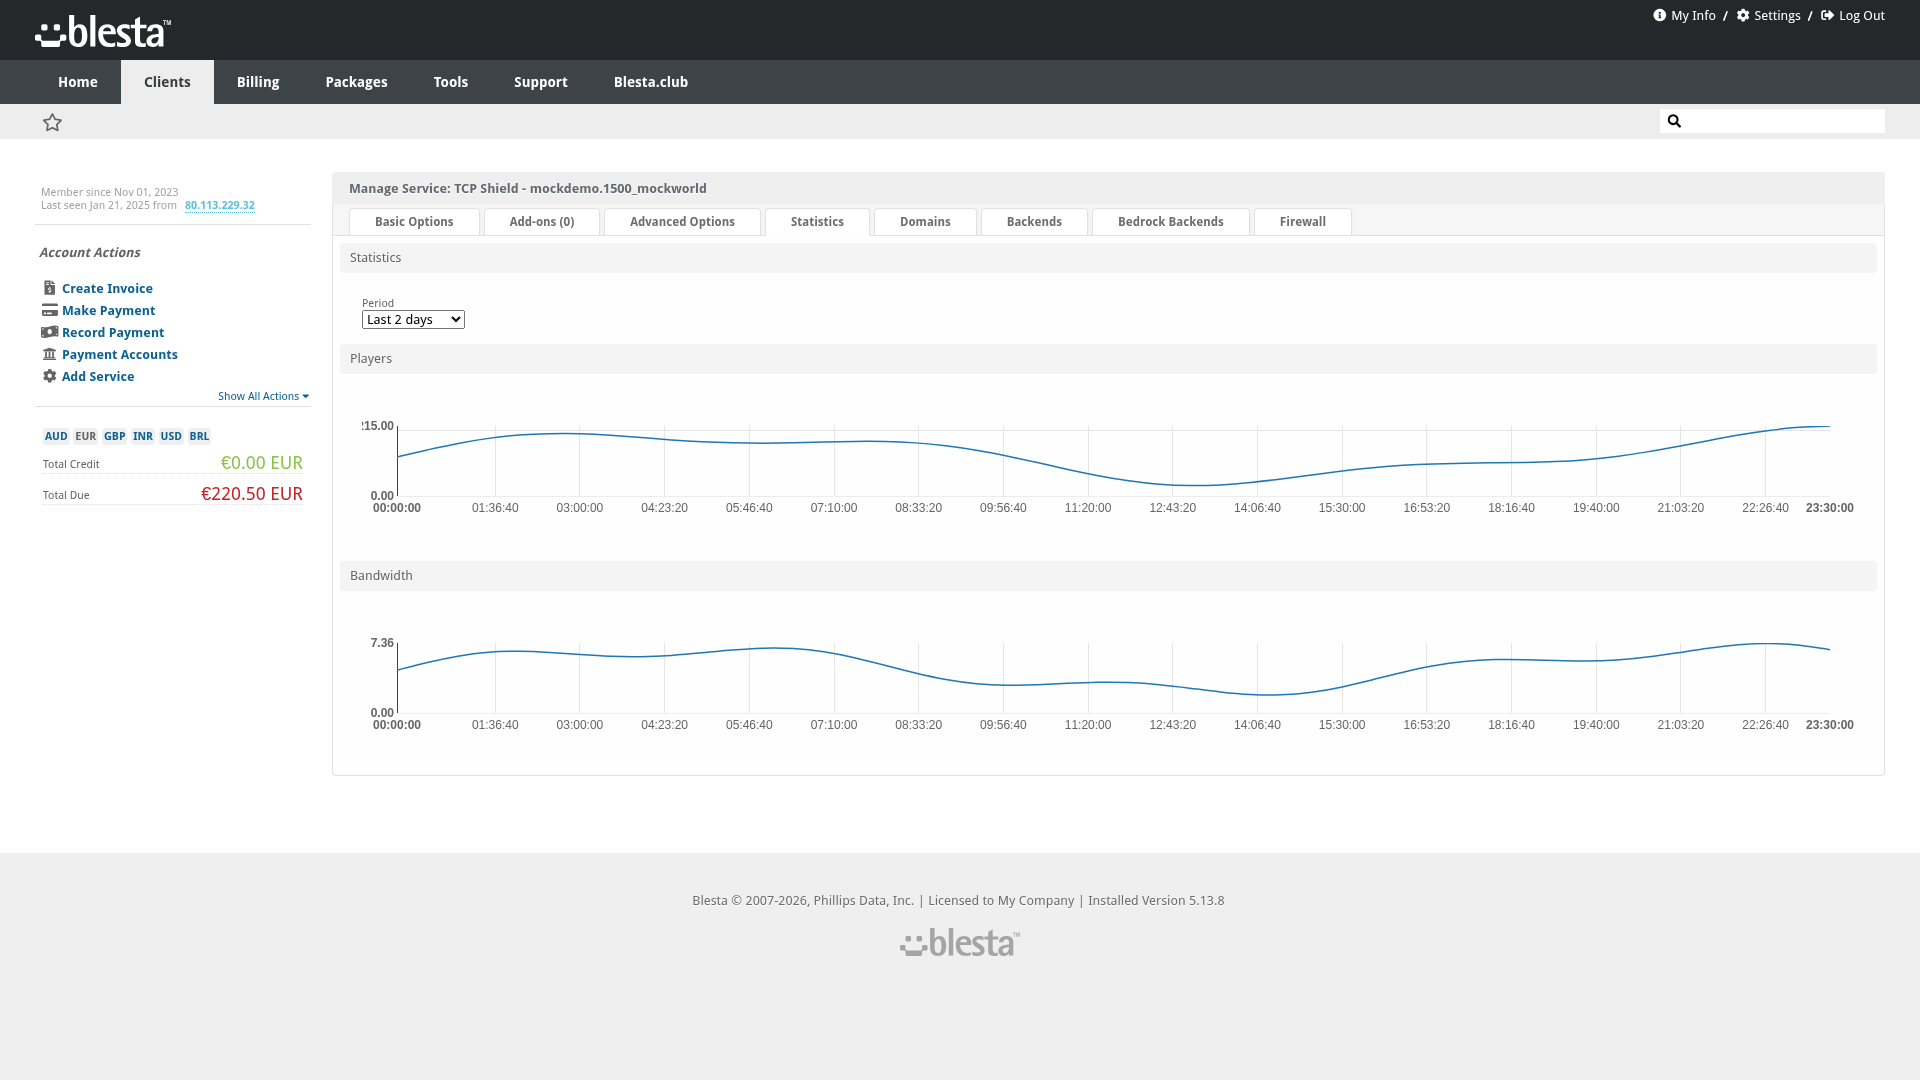Click the favorites star icon
The image size is (1920, 1080).
tap(52, 122)
